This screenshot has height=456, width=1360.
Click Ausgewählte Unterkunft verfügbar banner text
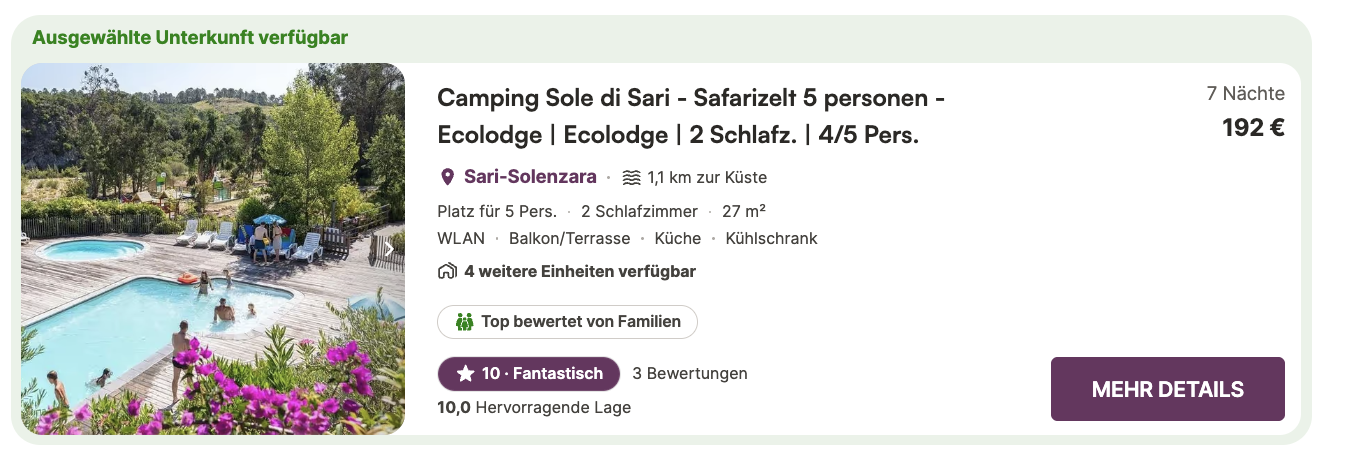pos(190,38)
